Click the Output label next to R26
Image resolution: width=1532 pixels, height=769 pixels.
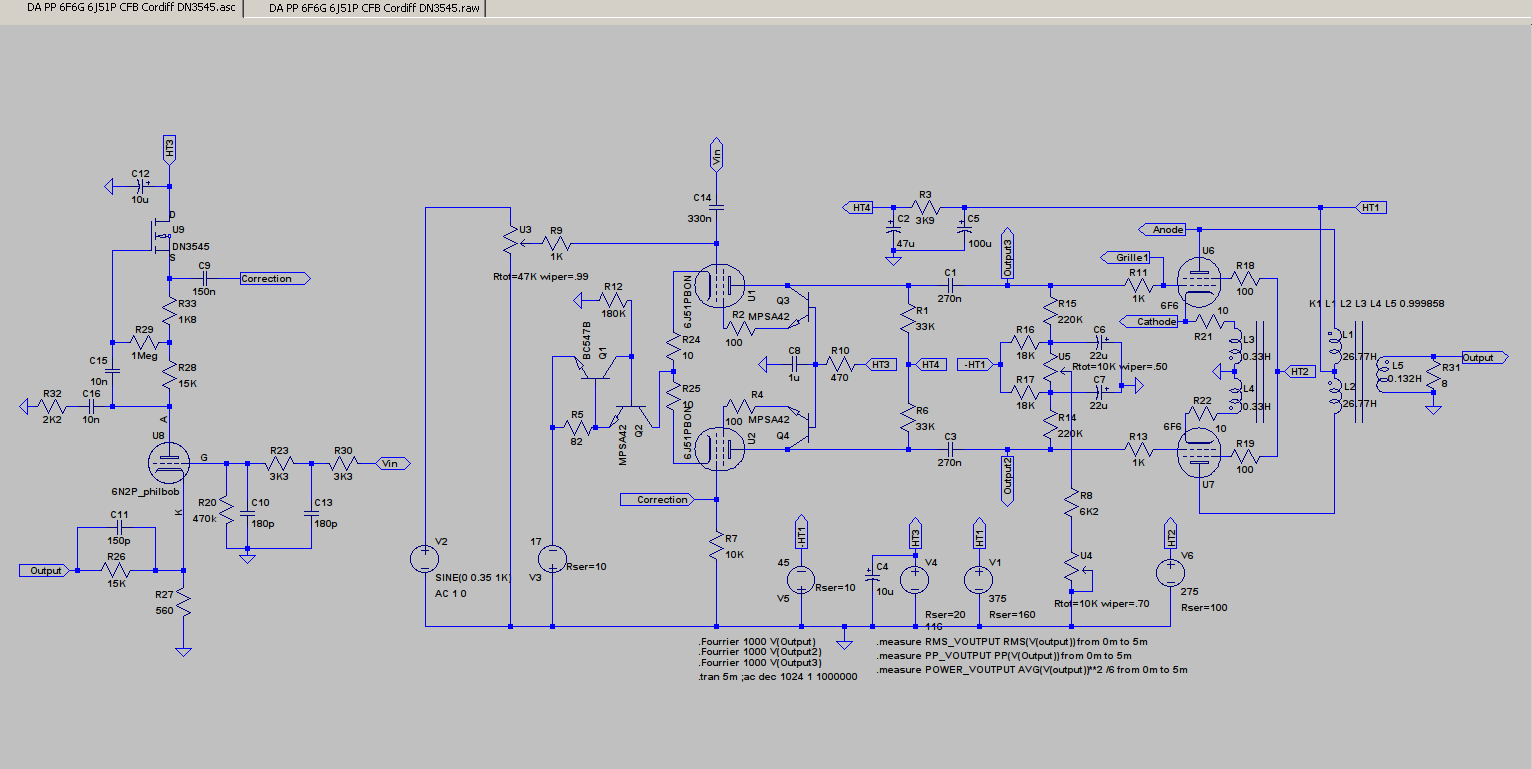(x=46, y=570)
